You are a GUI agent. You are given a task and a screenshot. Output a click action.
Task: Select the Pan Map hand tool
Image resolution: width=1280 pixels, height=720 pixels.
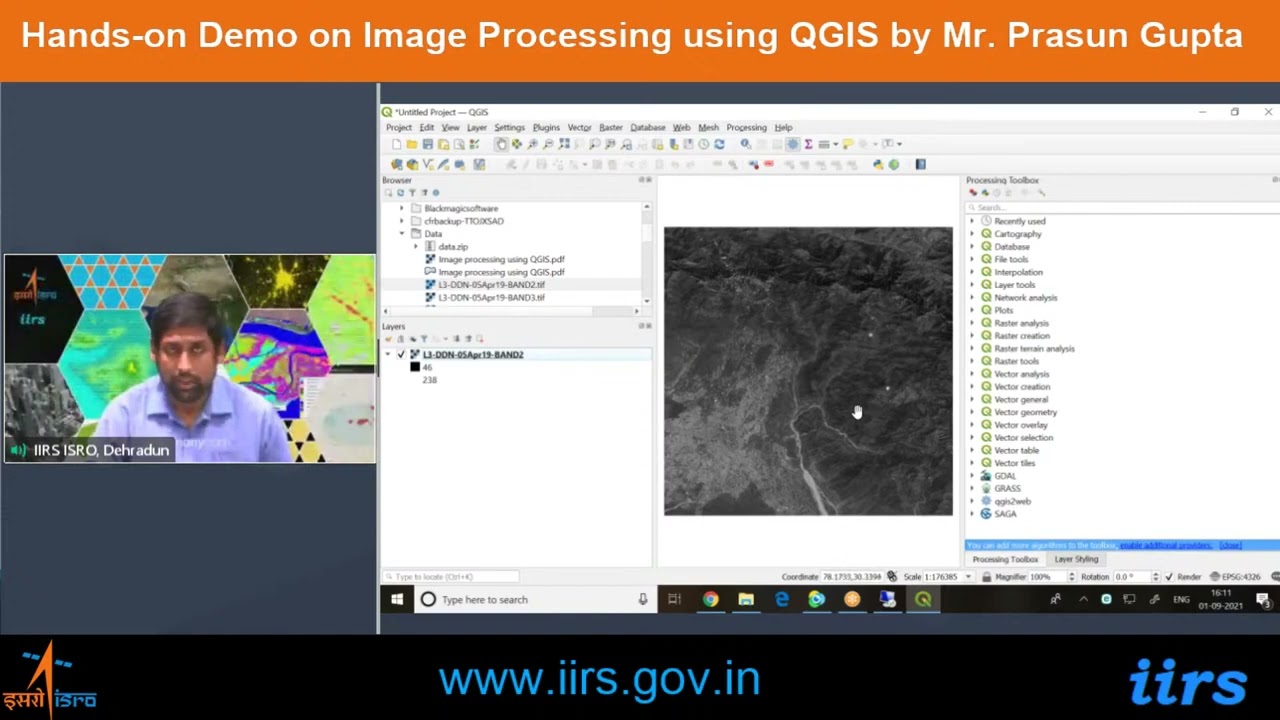pyautogui.click(x=501, y=144)
